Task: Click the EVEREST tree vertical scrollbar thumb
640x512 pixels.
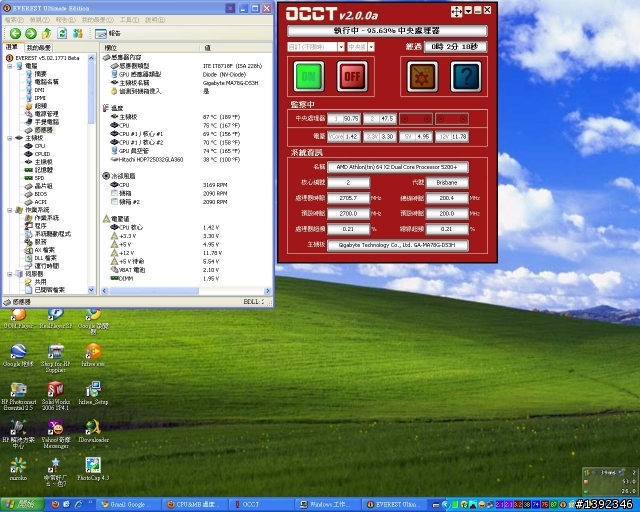Action: (91, 93)
